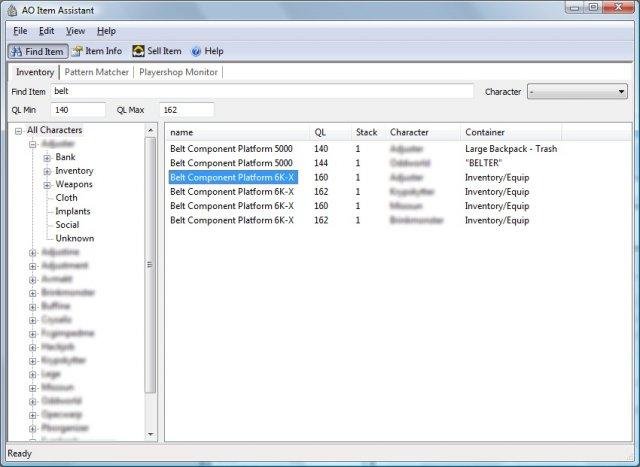
Task: Select the QL 140 Belt Component Platform 5000 row
Action: (x=363, y=149)
